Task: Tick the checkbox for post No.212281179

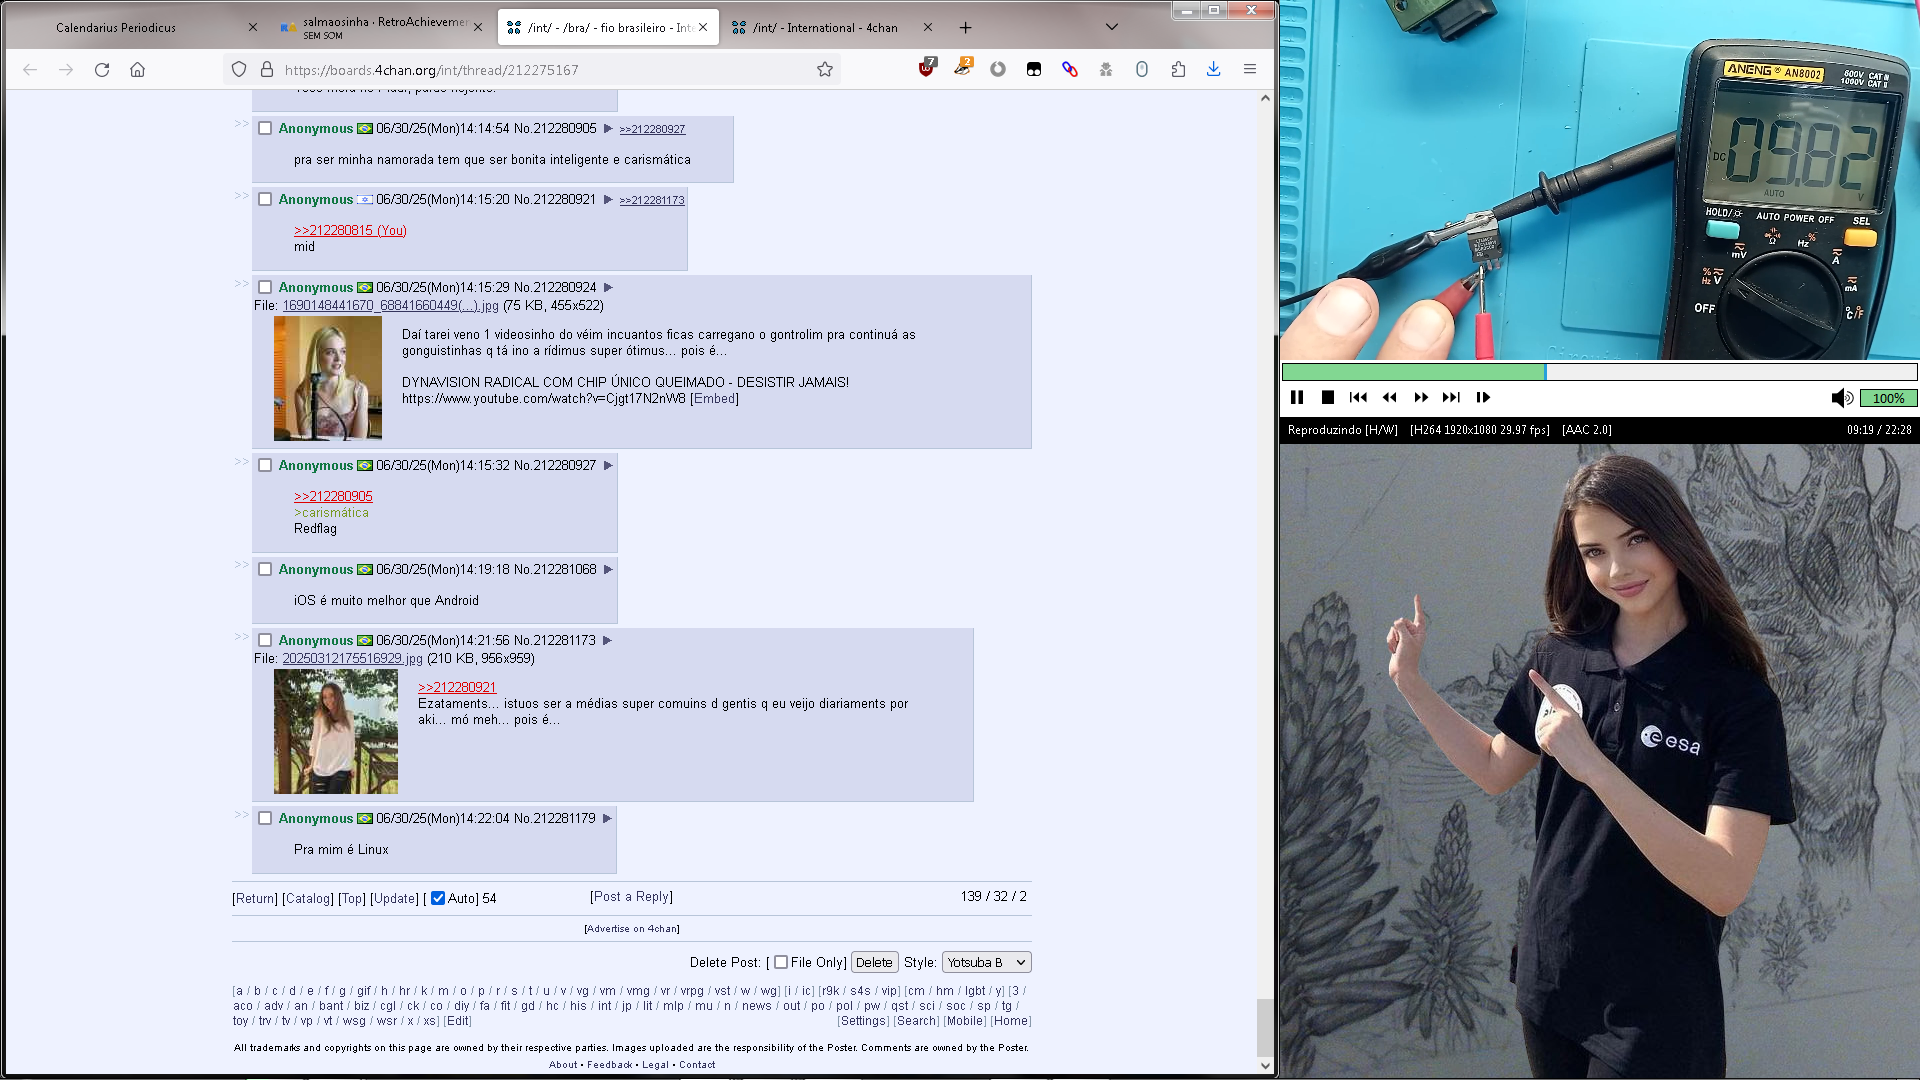Action: pos(265,818)
